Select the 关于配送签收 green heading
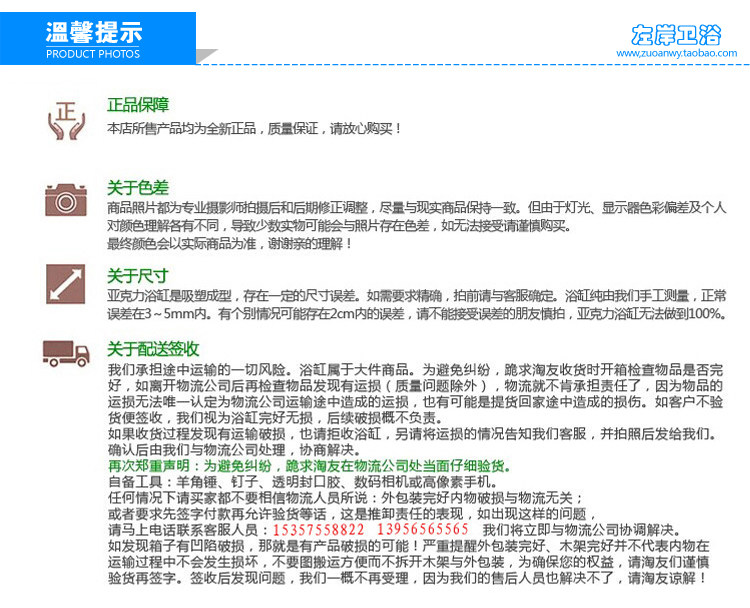This screenshot has width=750, height=608. tap(153, 349)
